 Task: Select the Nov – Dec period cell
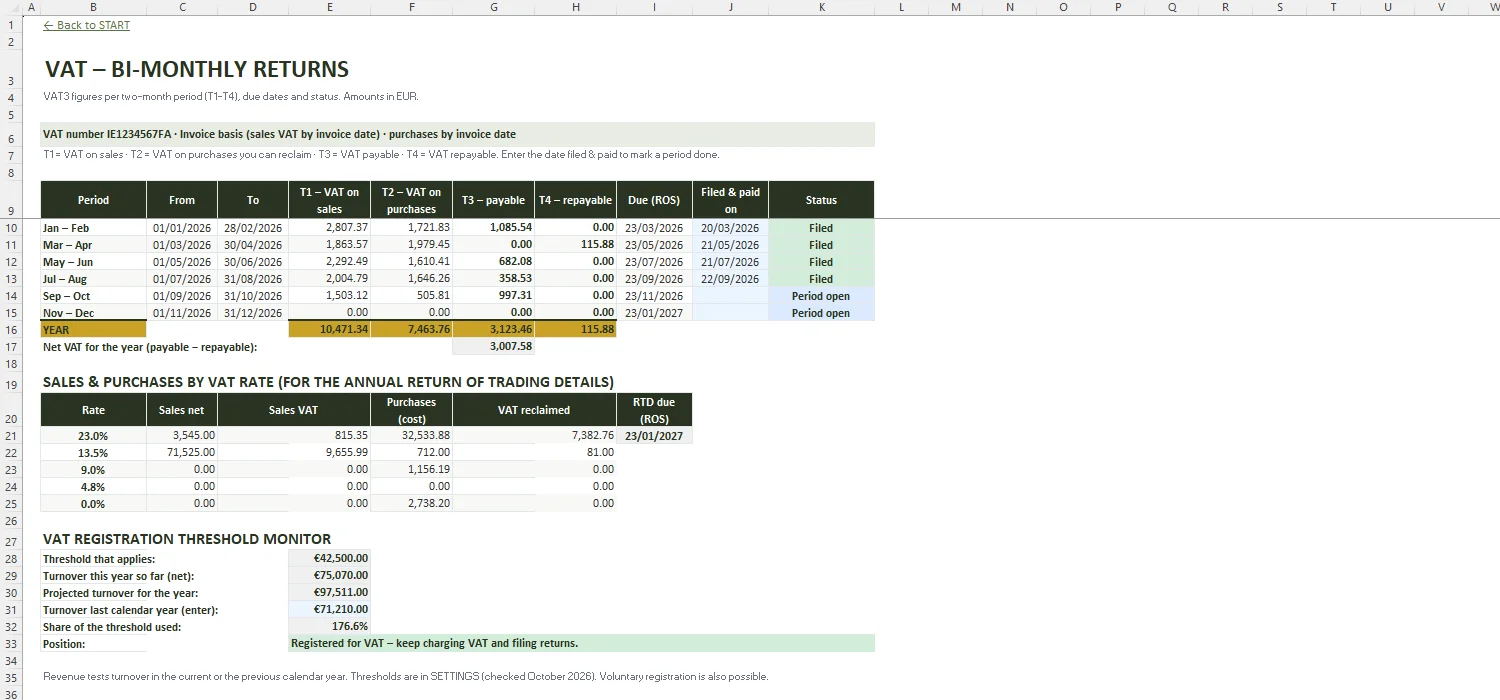tap(93, 313)
